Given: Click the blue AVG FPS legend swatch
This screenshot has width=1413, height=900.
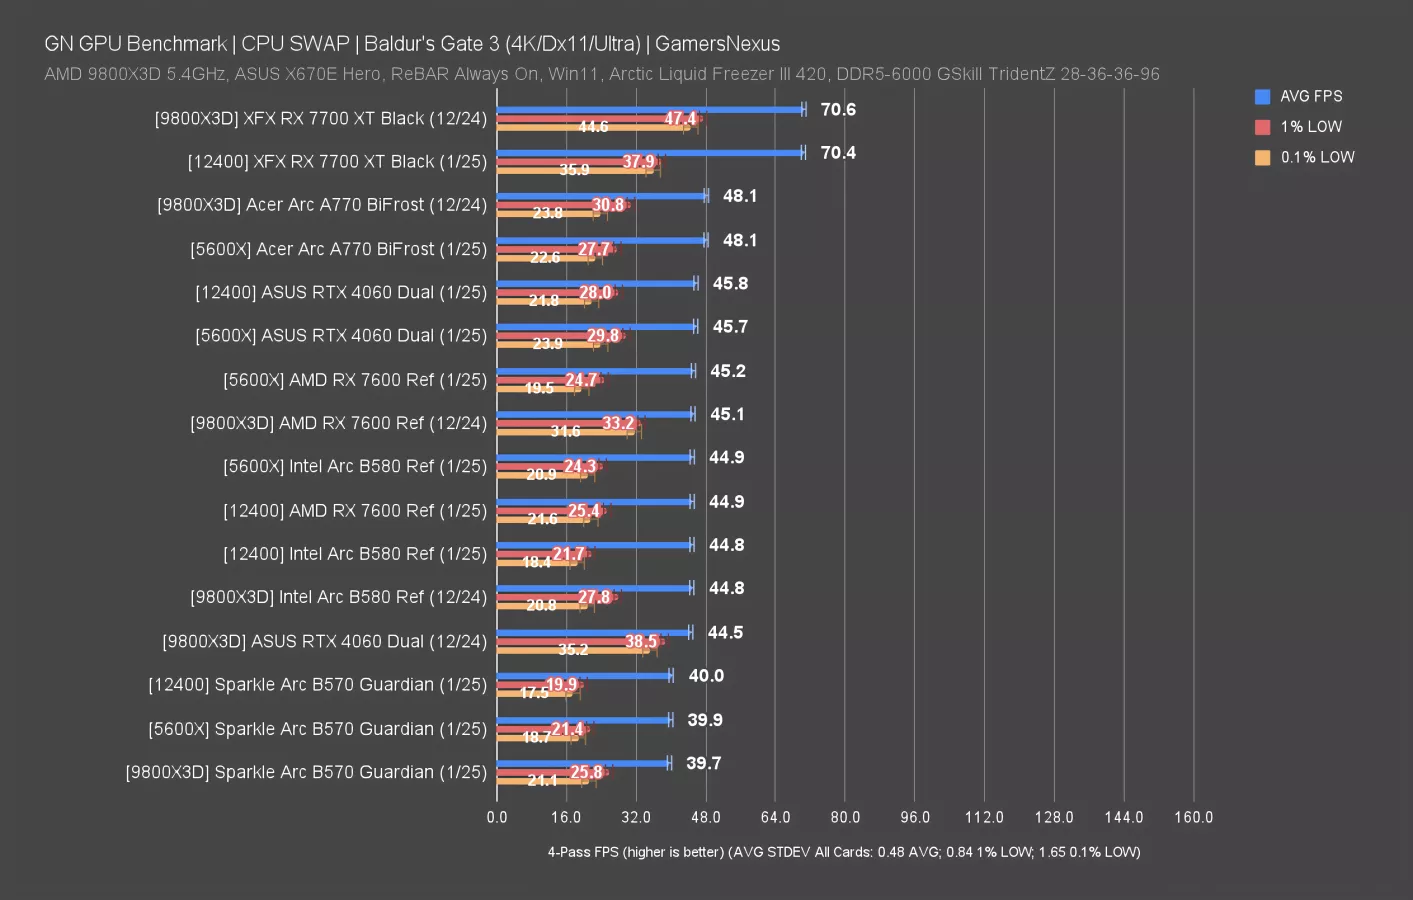Looking at the screenshot, I should pyautogui.click(x=1262, y=97).
